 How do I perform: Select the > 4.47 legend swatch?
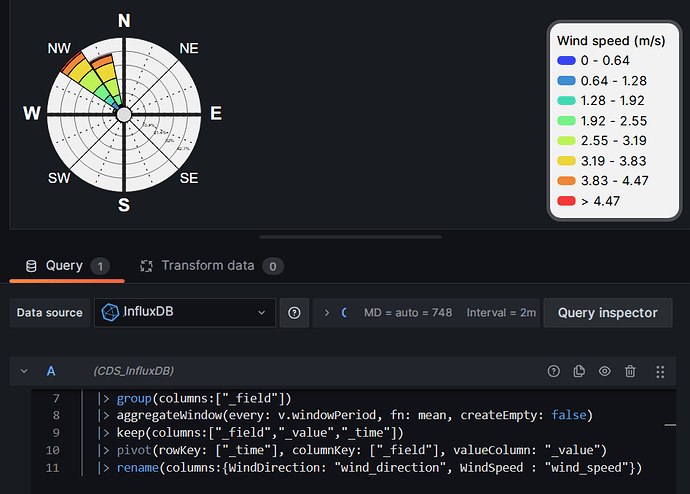[566, 201]
